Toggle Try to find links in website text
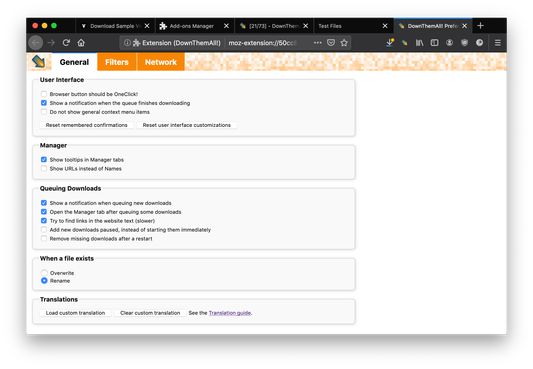Viewport: 533px width, 369px height. click(44, 221)
